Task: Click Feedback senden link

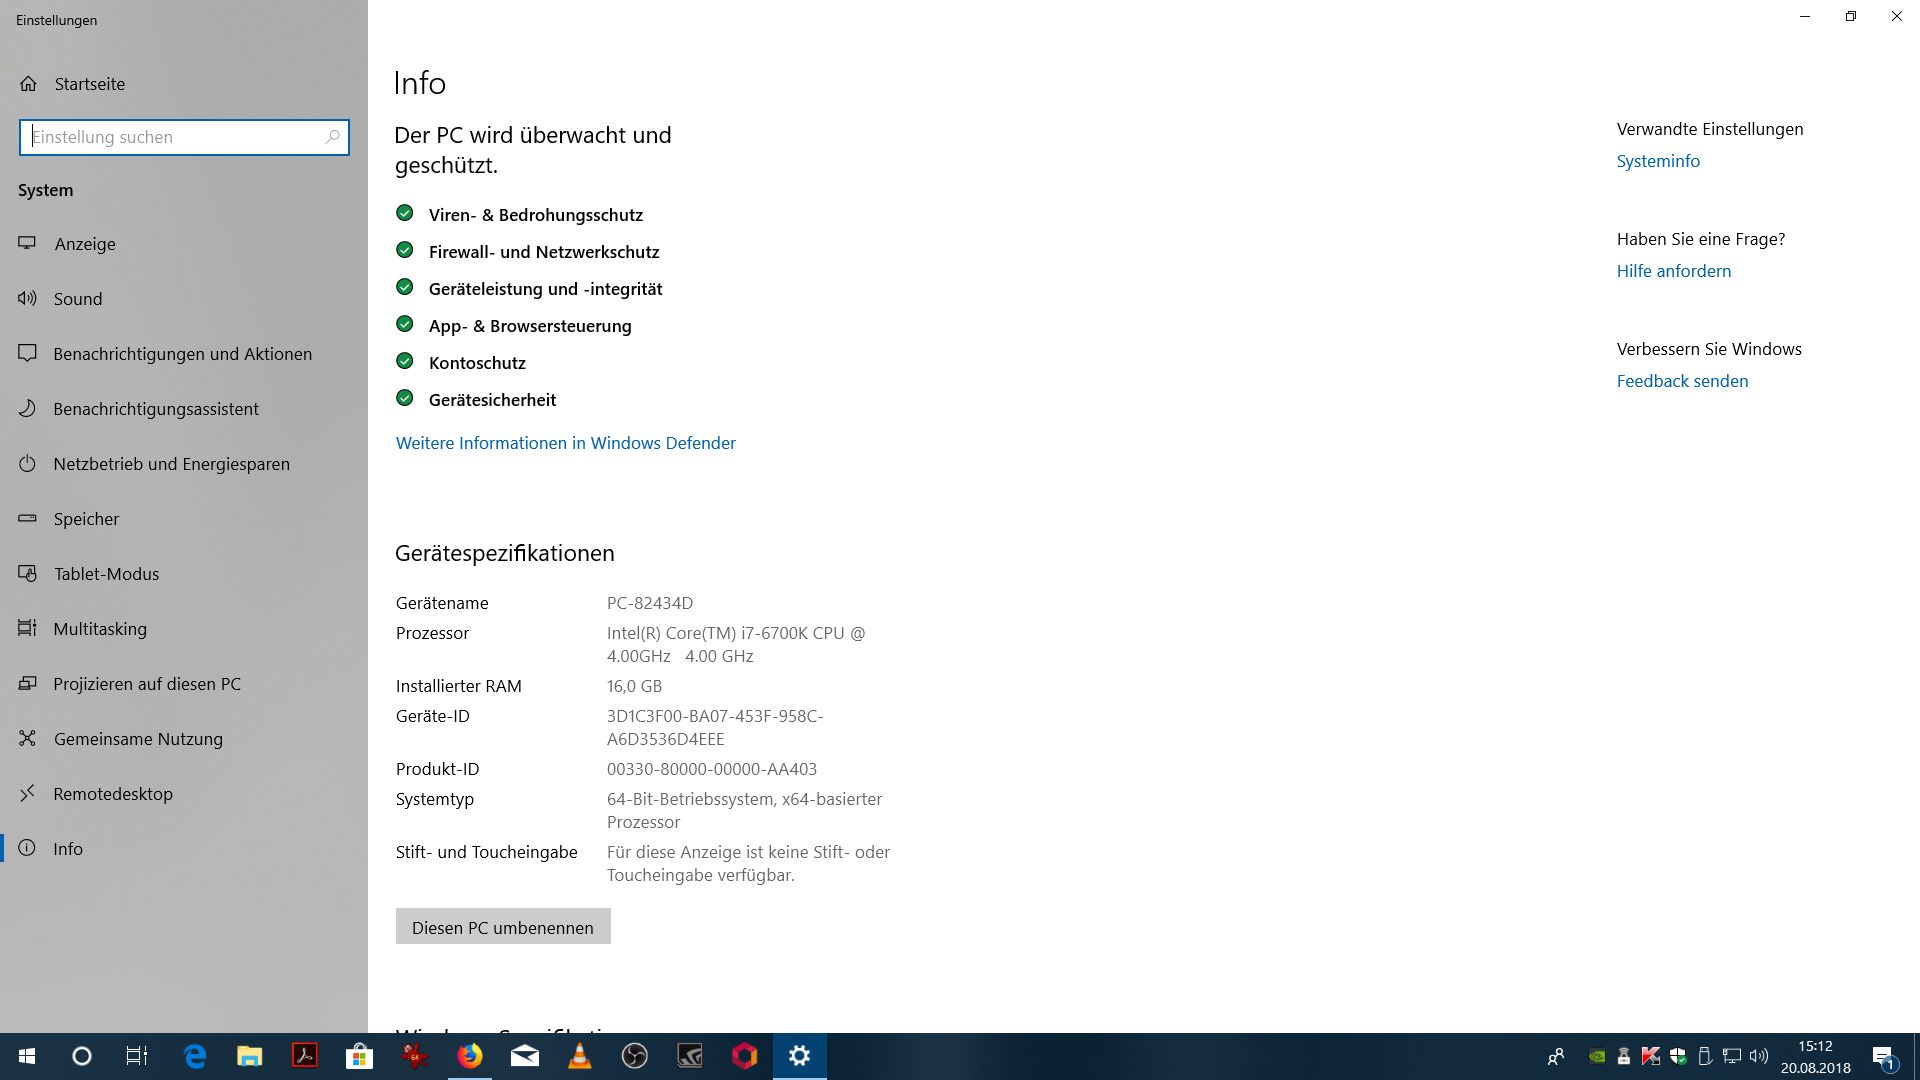Action: click(x=1682, y=381)
